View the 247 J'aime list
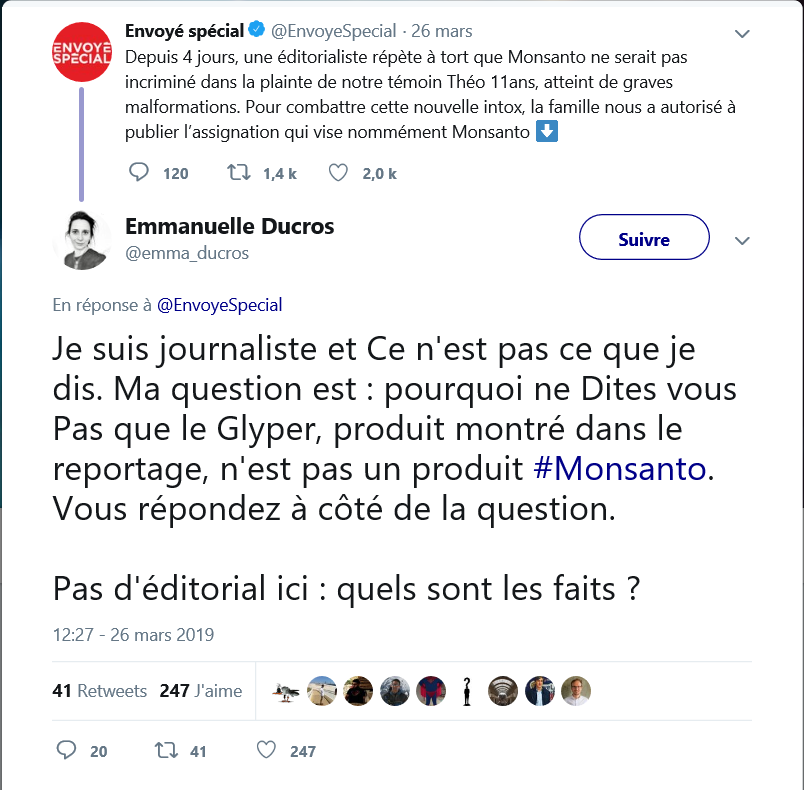 coord(200,691)
